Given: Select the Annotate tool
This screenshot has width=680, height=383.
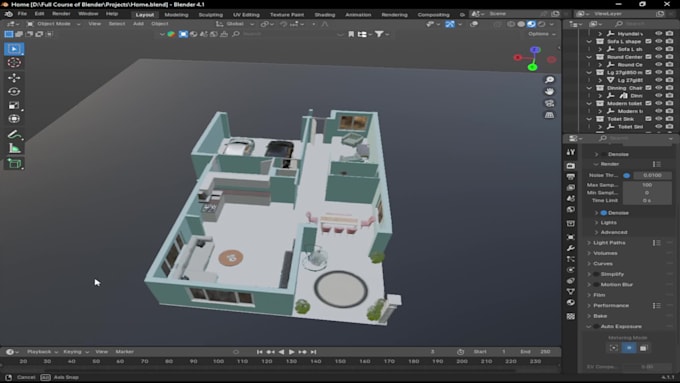Looking at the screenshot, I should (14, 135).
